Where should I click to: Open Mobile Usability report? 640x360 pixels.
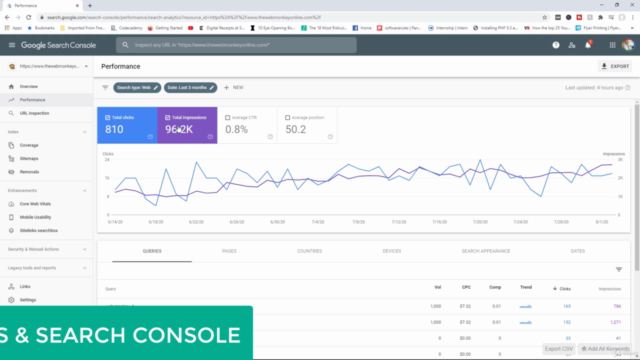[36, 217]
